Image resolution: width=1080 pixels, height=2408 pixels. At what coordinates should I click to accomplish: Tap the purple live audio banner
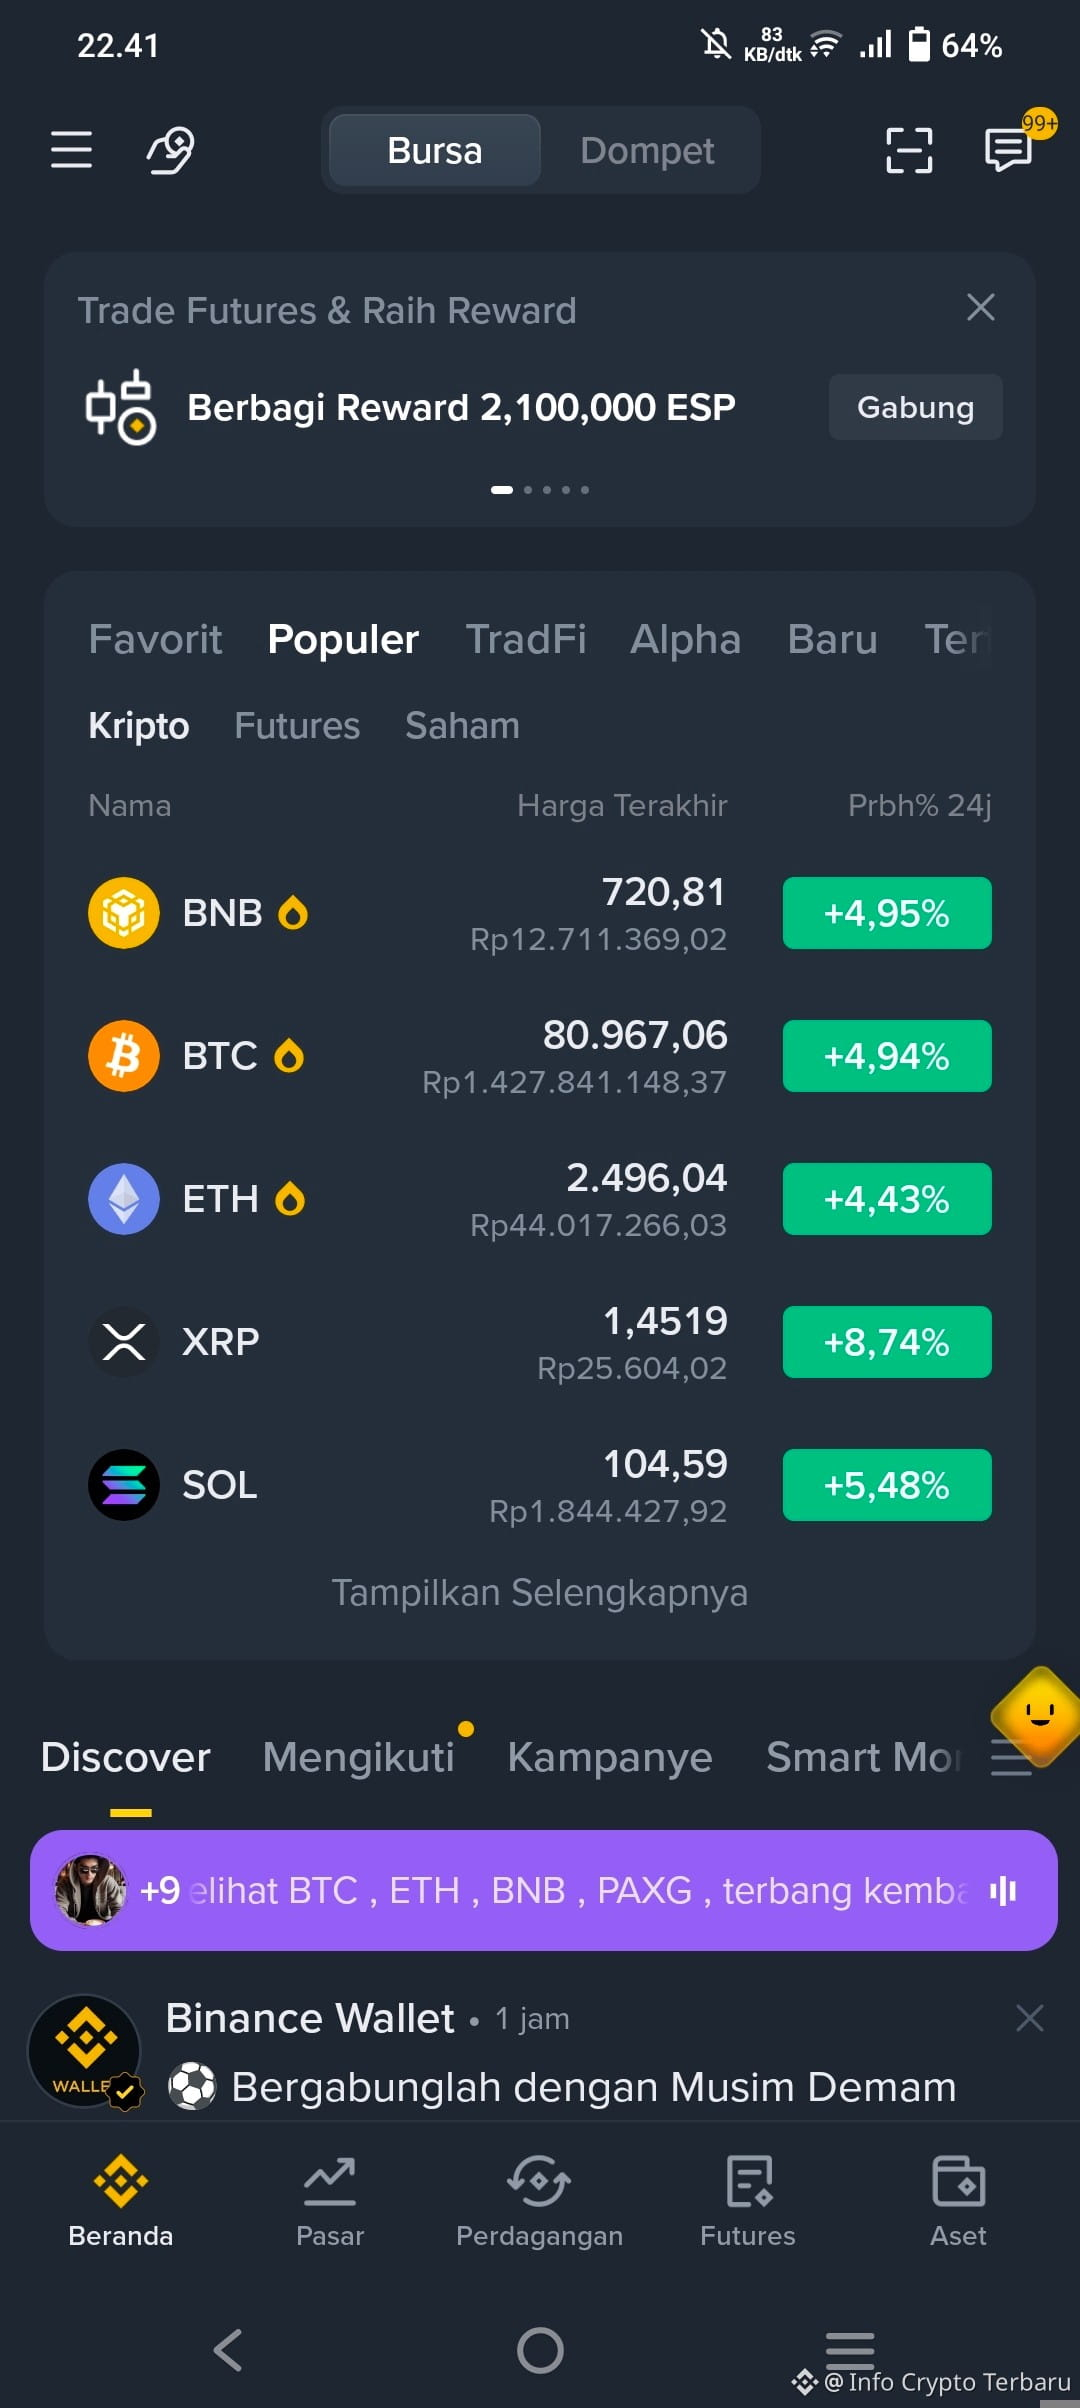point(544,1890)
